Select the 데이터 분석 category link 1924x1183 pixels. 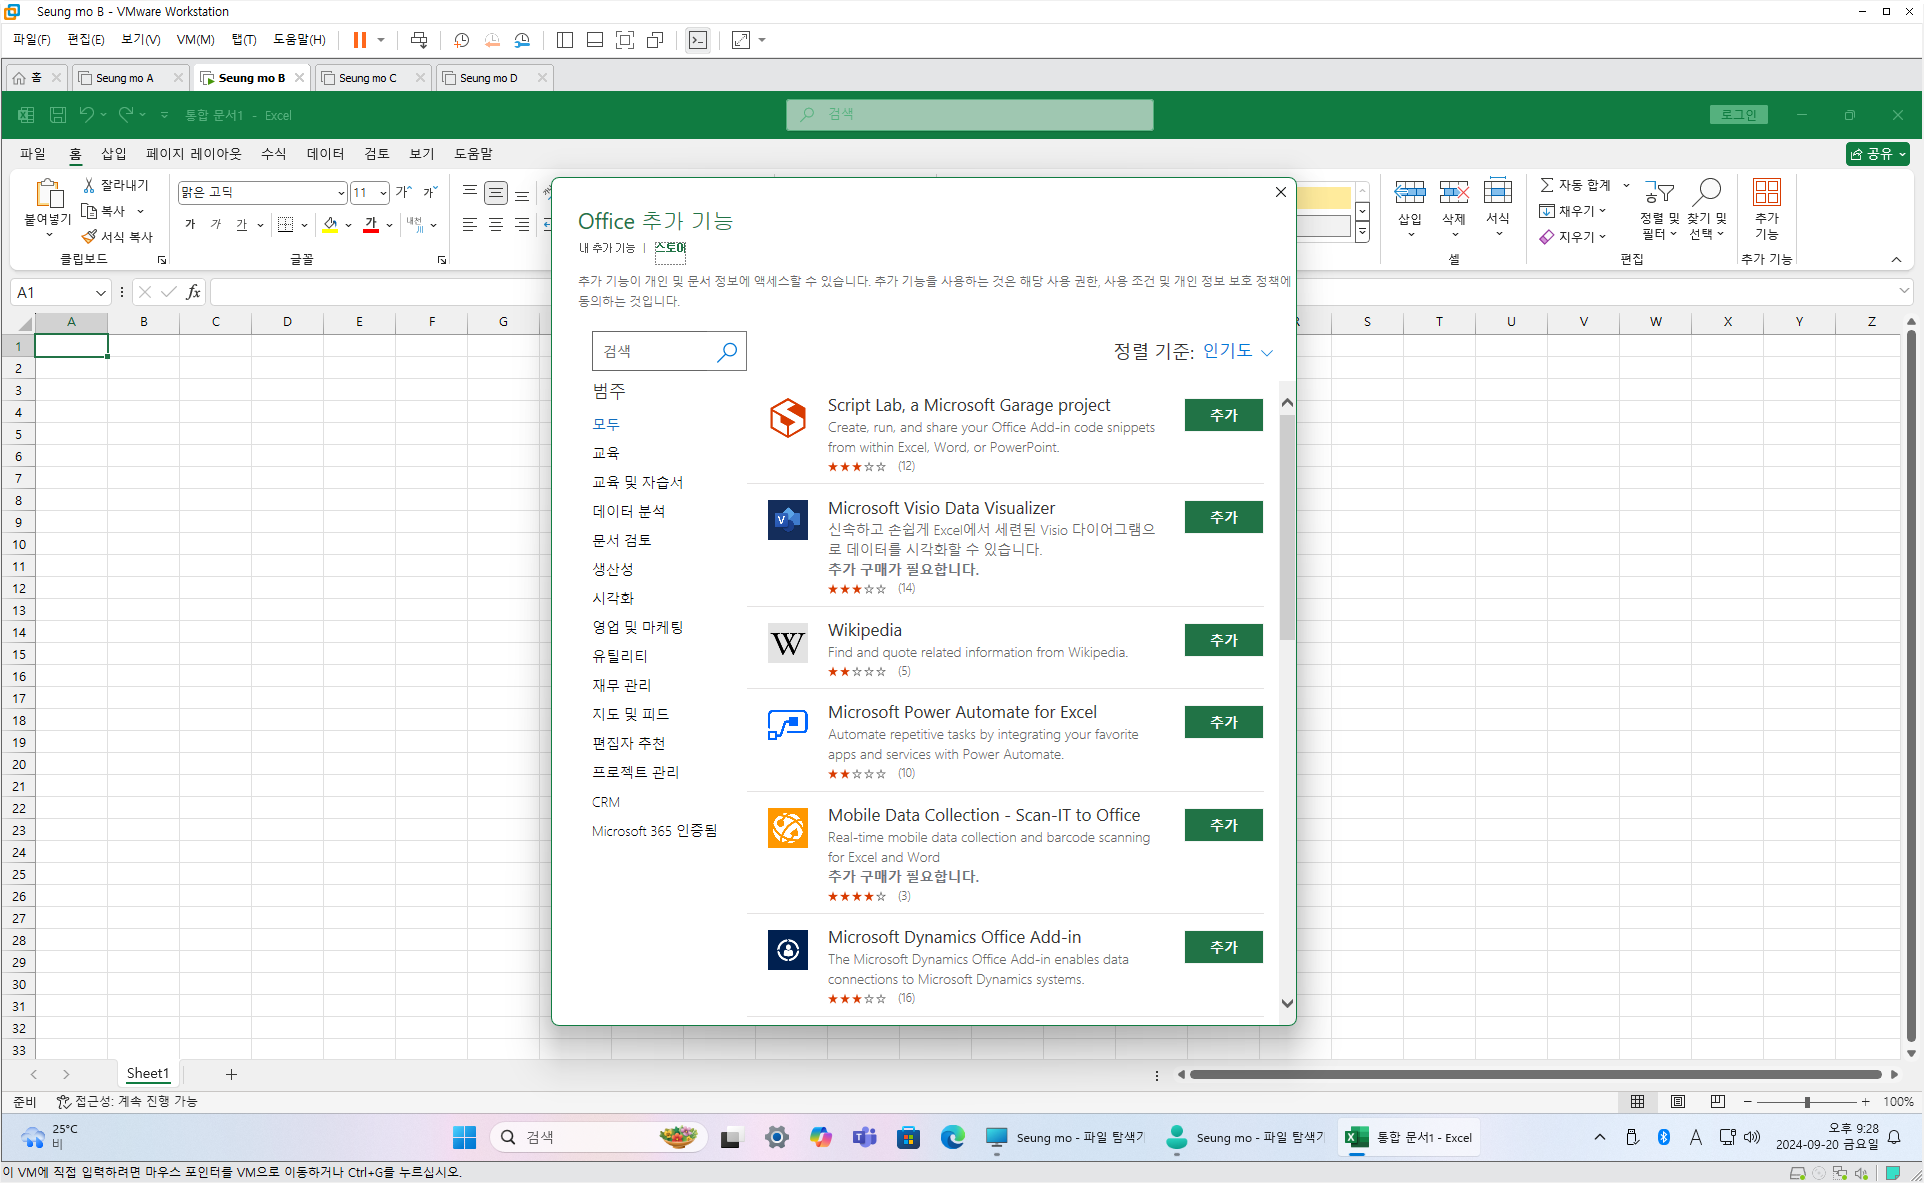tap(628, 511)
